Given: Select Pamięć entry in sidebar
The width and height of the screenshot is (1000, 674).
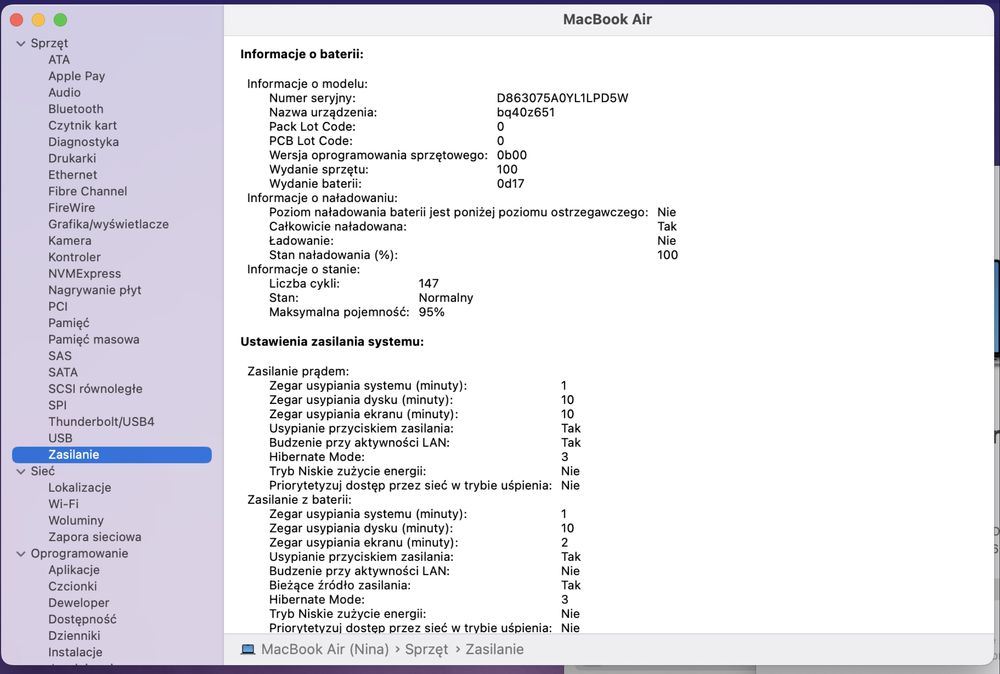Looking at the screenshot, I should coord(69,323).
